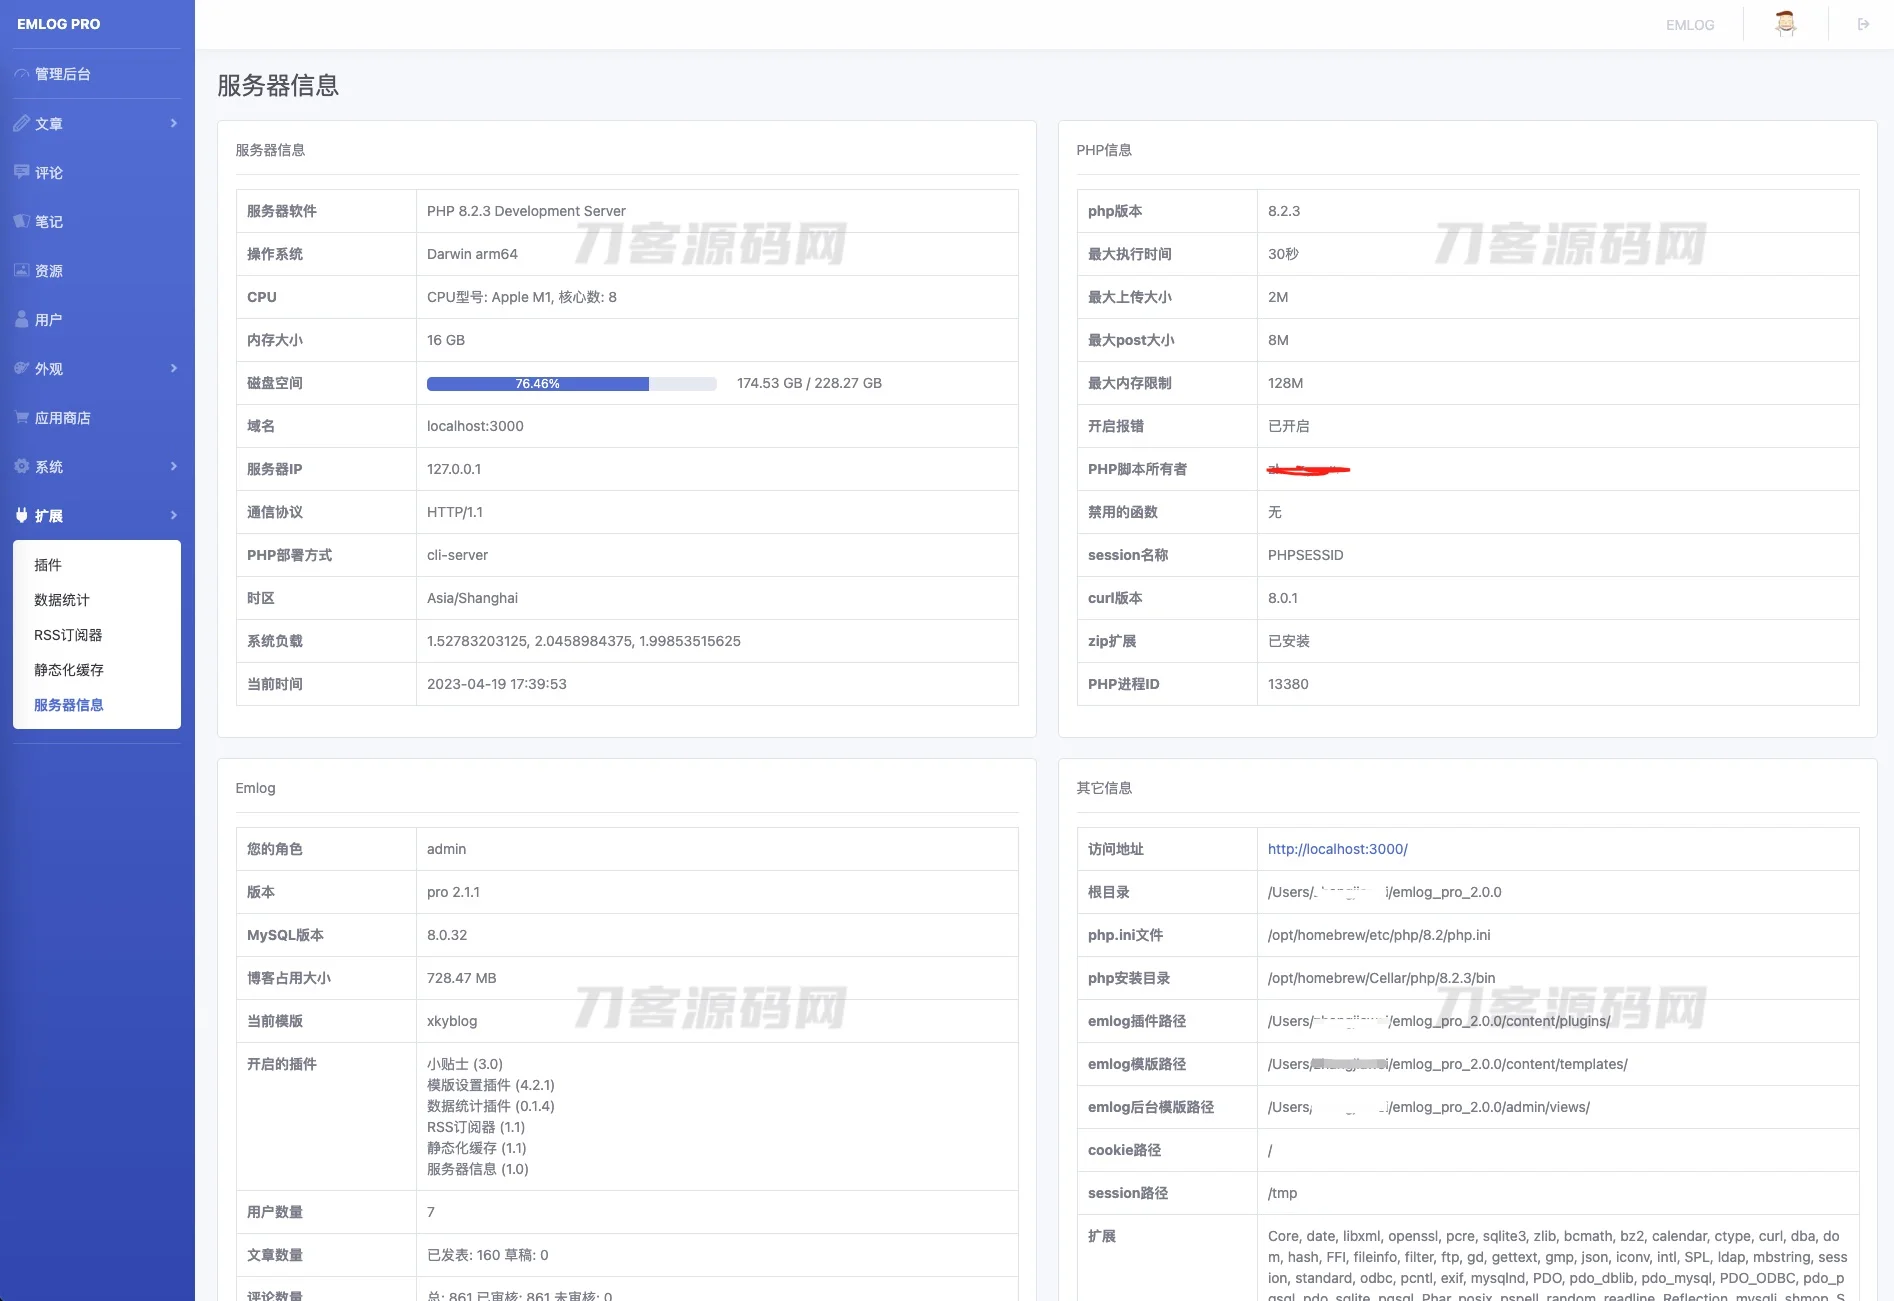Open the http://localhost:3000/ access link
Viewport: 1894px width, 1301px height.
click(1336, 848)
